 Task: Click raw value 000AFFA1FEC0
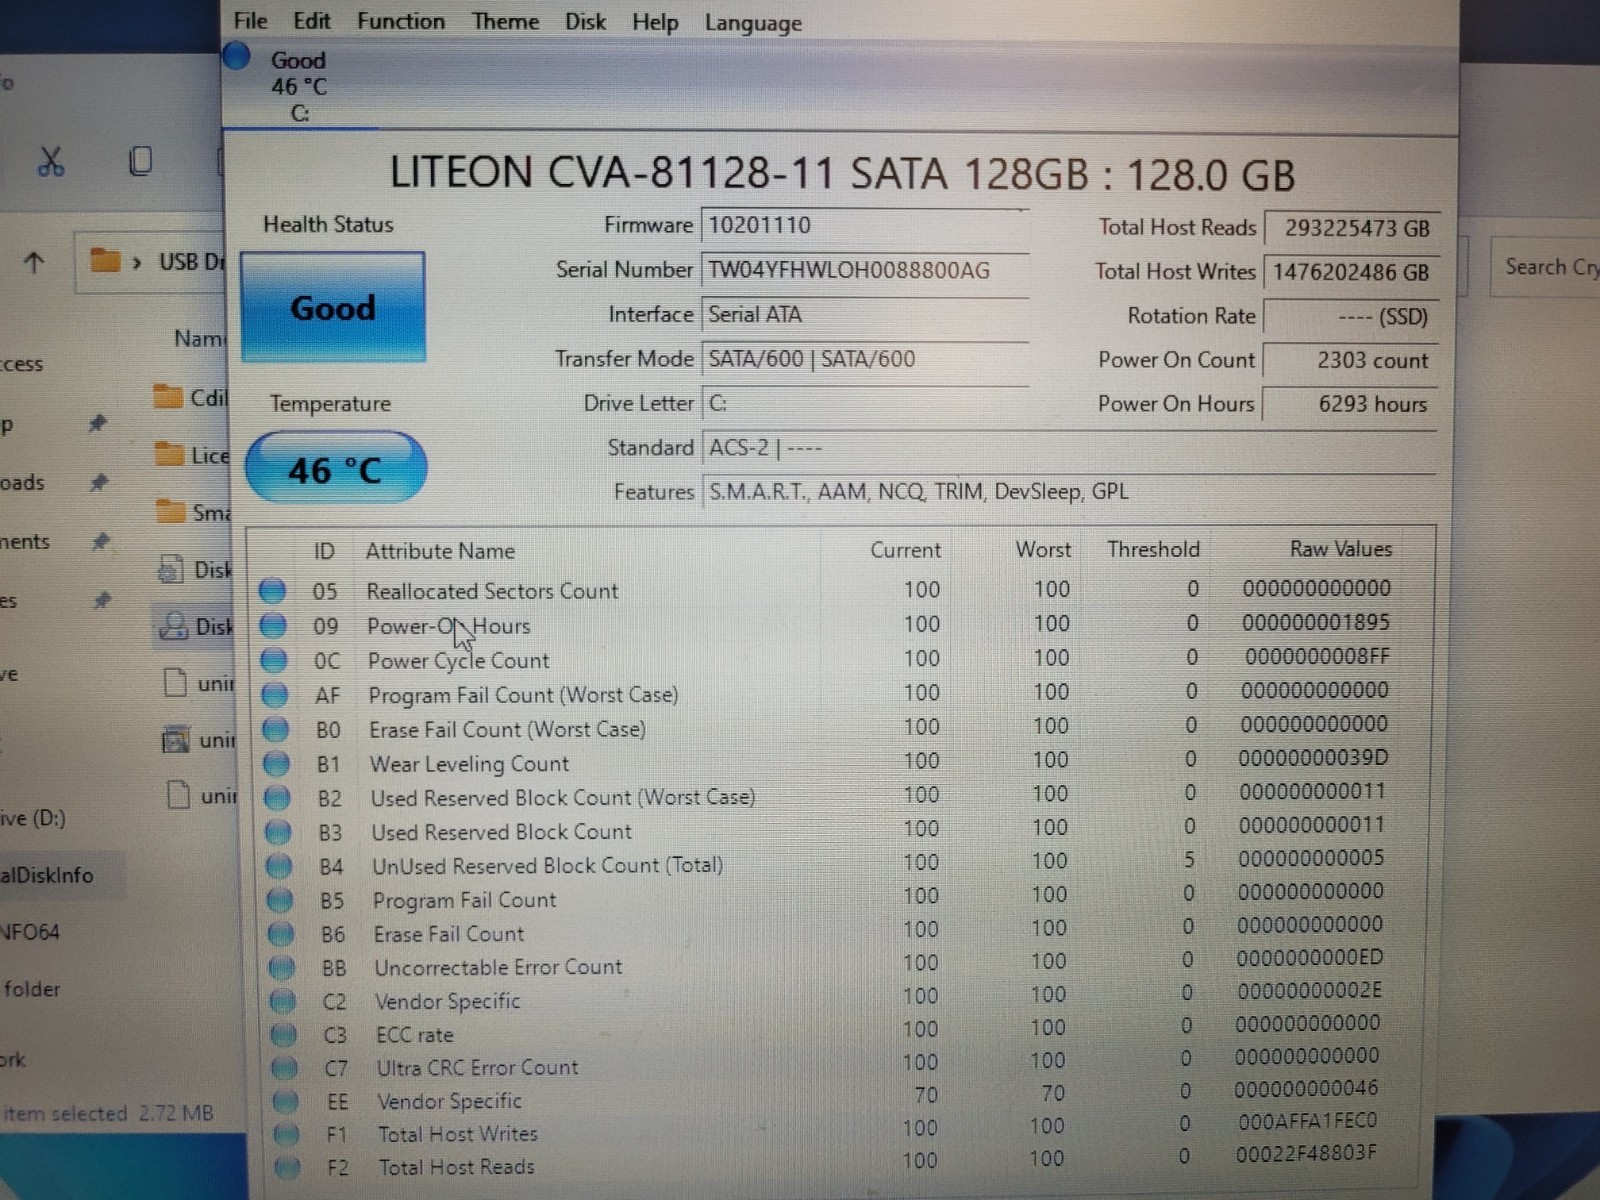pyautogui.click(x=1307, y=1121)
